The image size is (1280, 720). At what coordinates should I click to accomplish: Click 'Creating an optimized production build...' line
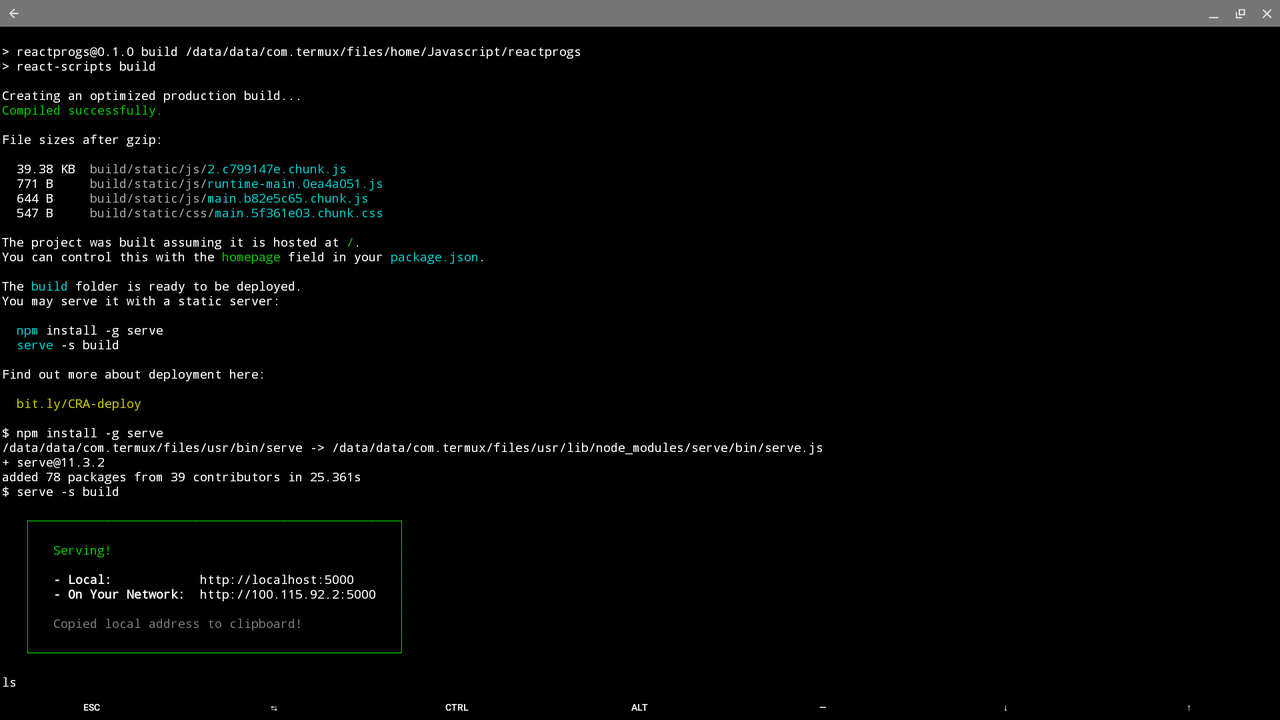(x=151, y=96)
